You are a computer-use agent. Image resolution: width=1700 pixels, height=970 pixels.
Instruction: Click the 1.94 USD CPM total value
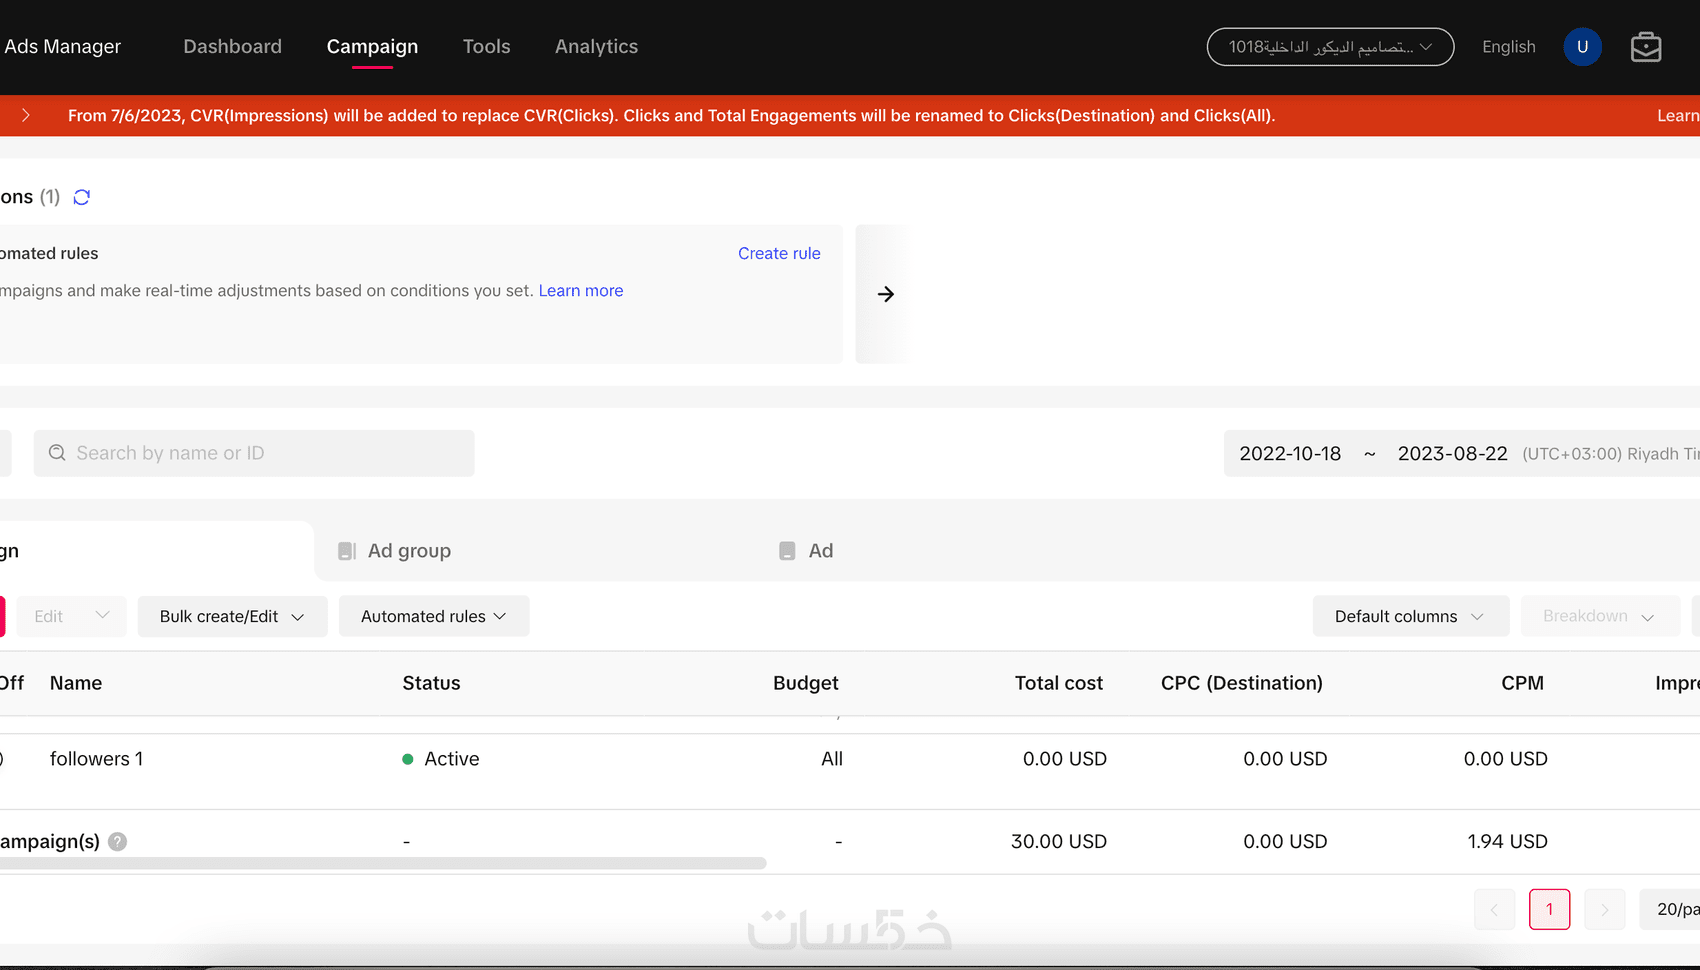(x=1507, y=841)
